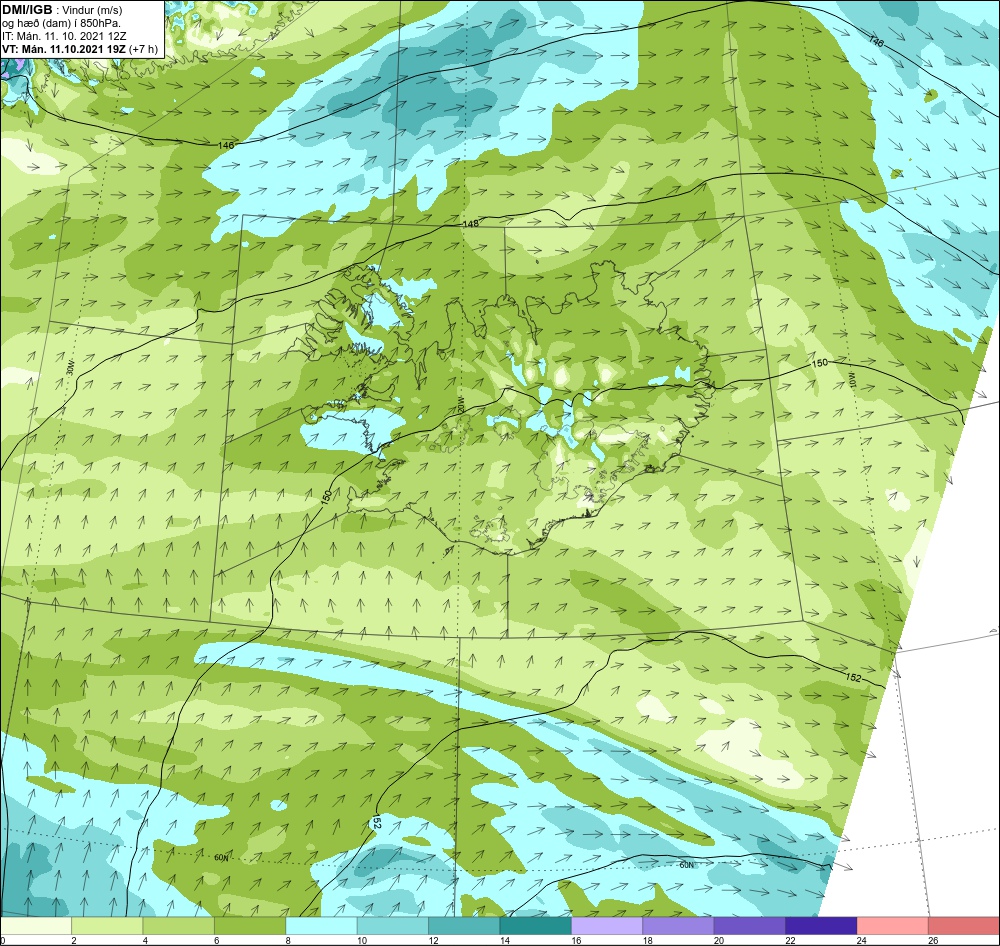Click the '152' contour label near the right map edge
Image resolution: width=1000 pixels, height=946 pixels.
tap(853, 677)
